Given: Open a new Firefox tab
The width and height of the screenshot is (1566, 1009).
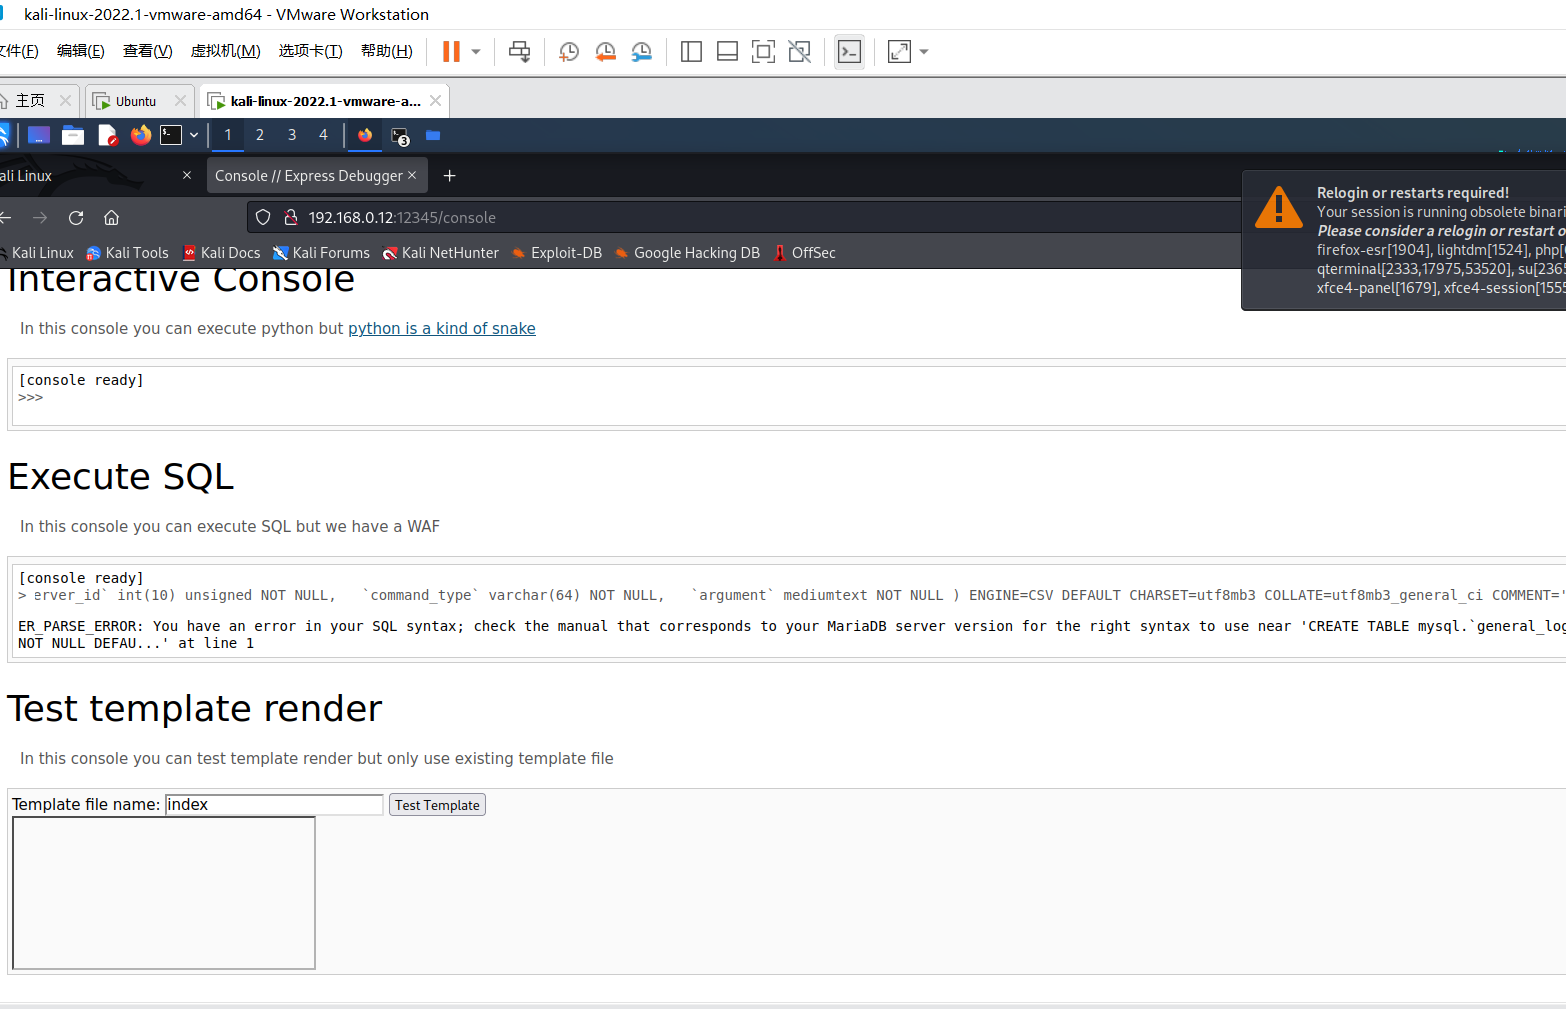Looking at the screenshot, I should click(450, 175).
